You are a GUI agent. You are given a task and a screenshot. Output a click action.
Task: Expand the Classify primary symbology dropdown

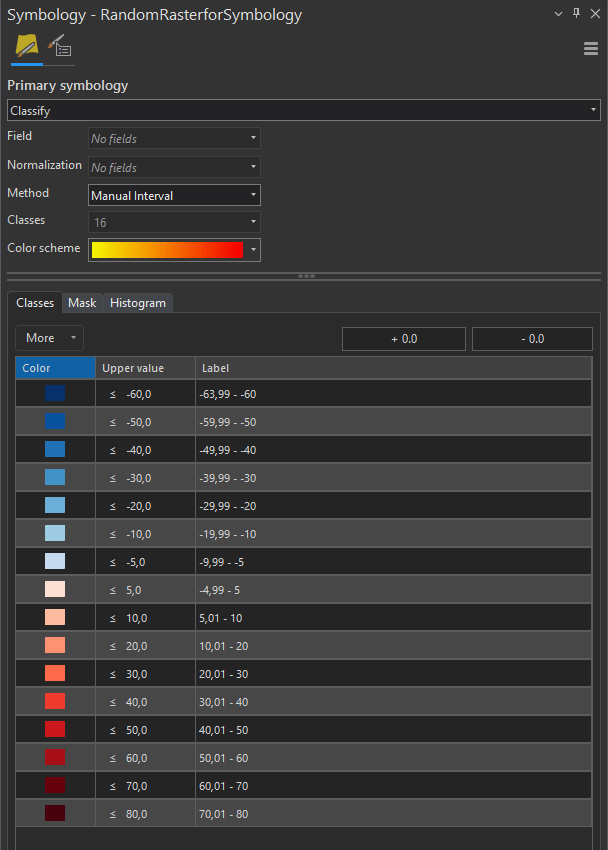304,110
